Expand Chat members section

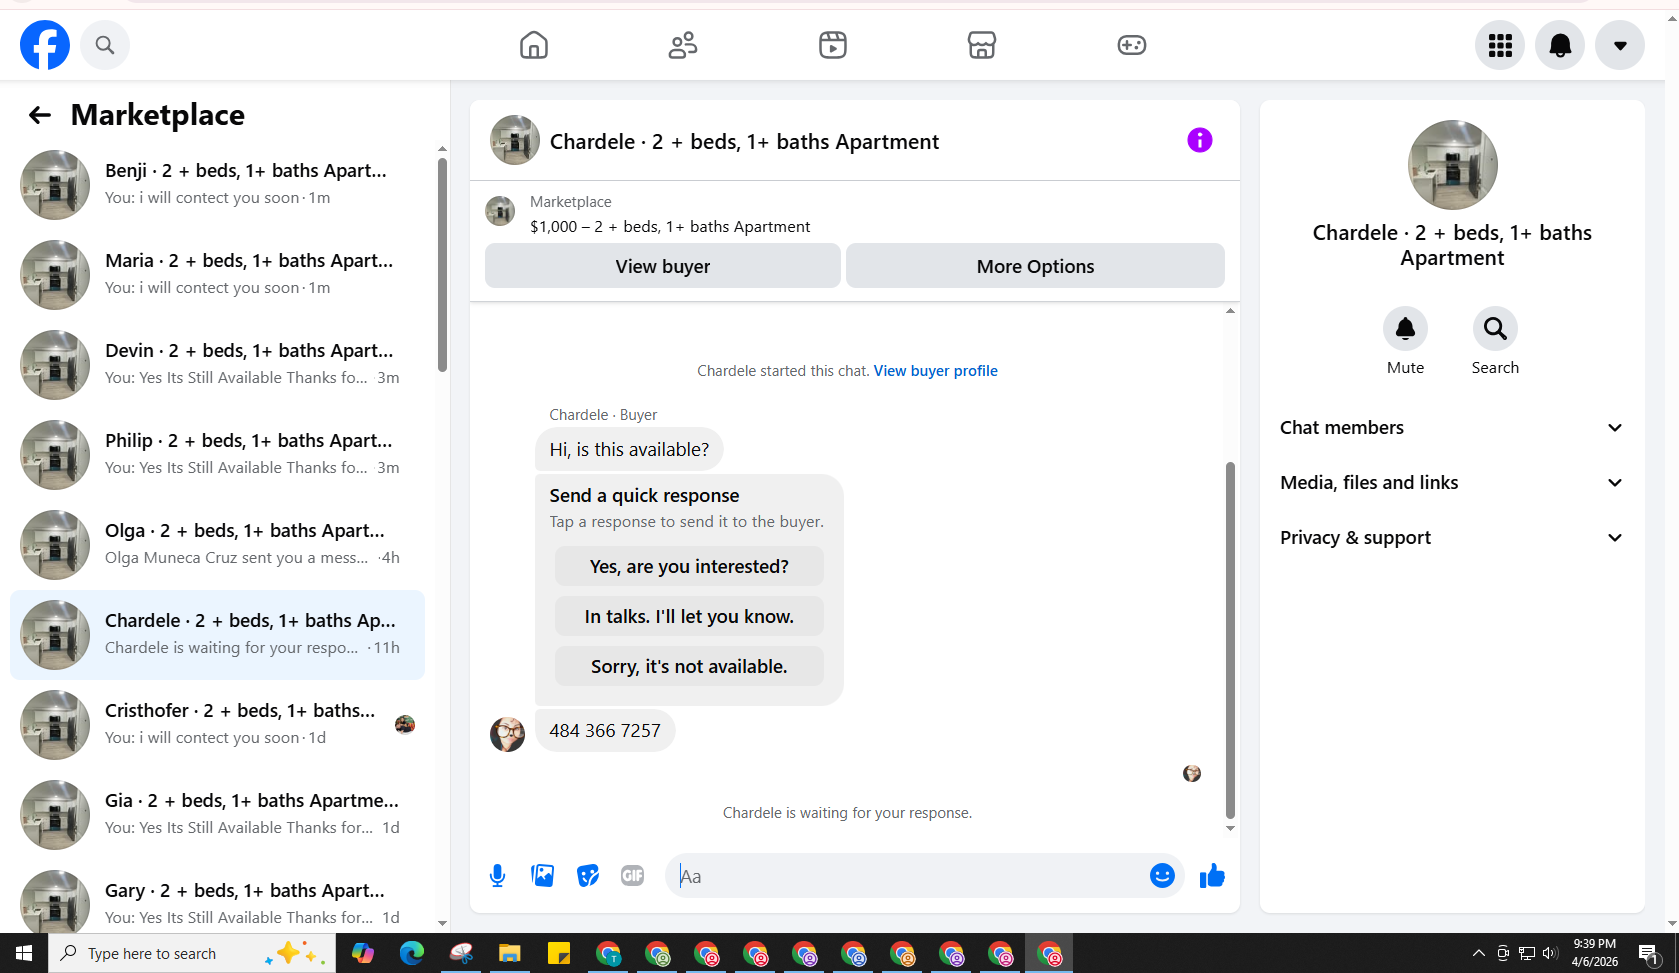1452,428
